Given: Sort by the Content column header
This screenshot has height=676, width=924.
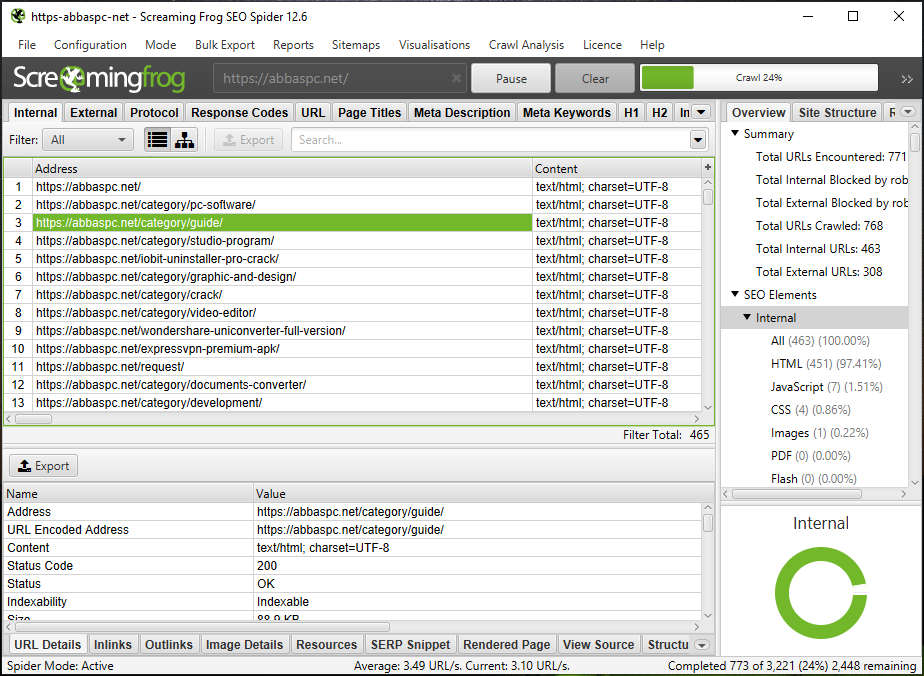Looking at the screenshot, I should point(617,169).
